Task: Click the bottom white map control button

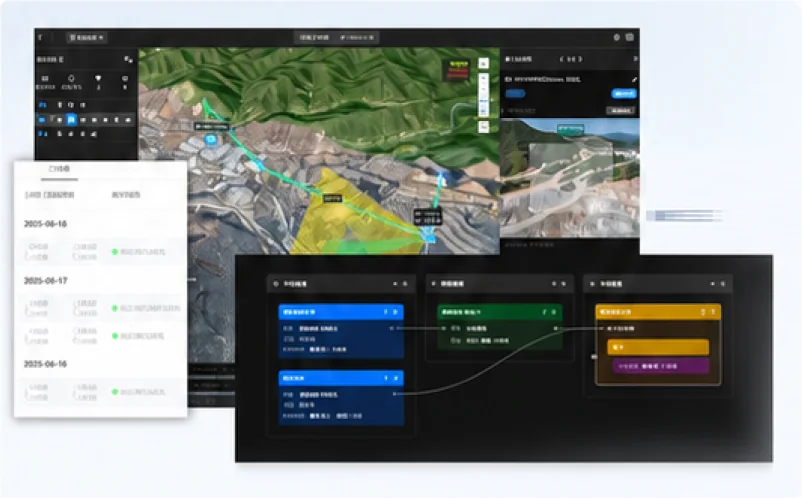Action: pos(483,126)
